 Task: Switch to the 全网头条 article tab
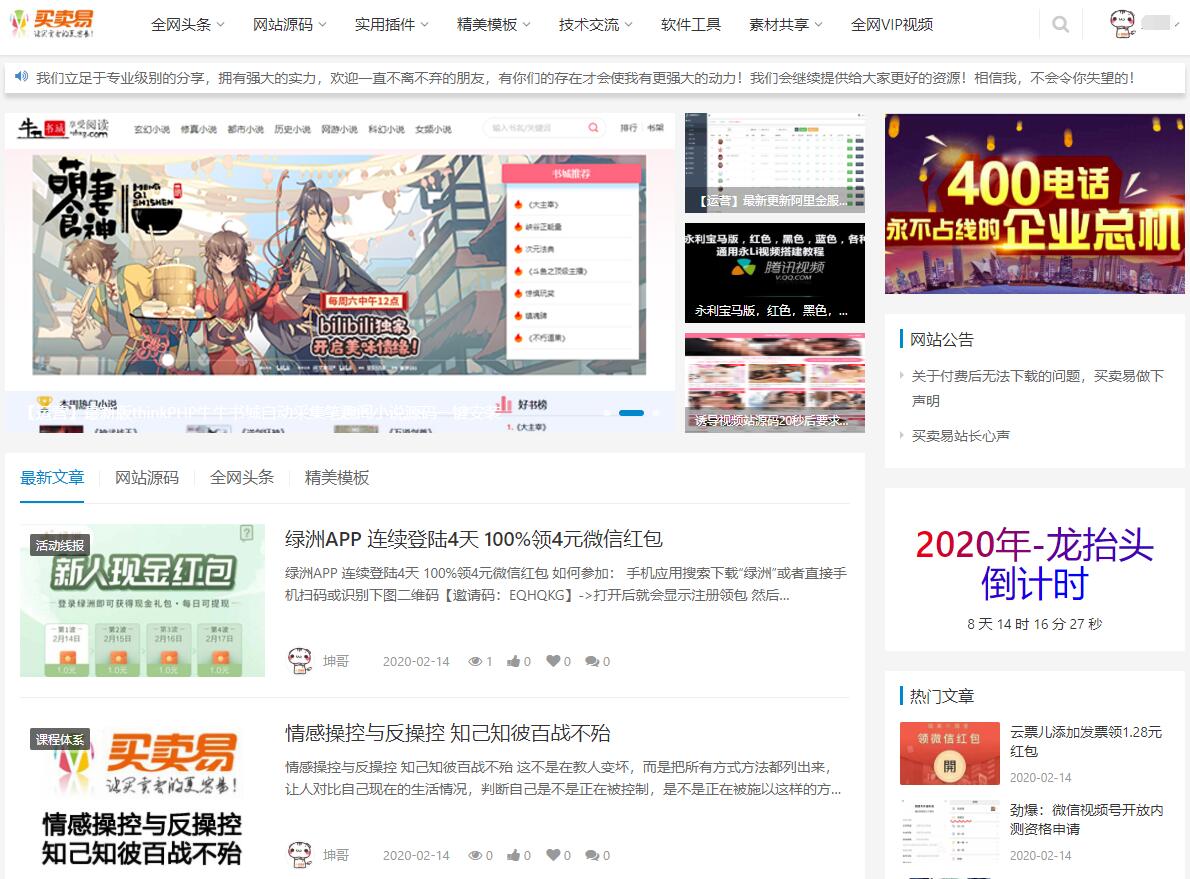[241, 477]
